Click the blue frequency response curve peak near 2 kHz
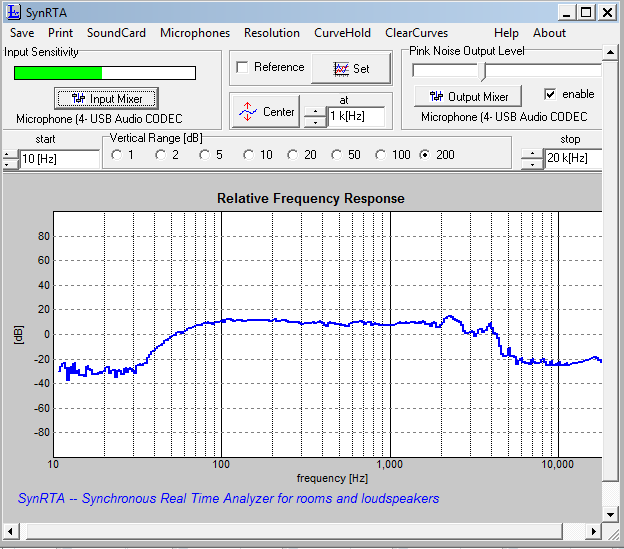 click(x=450, y=317)
